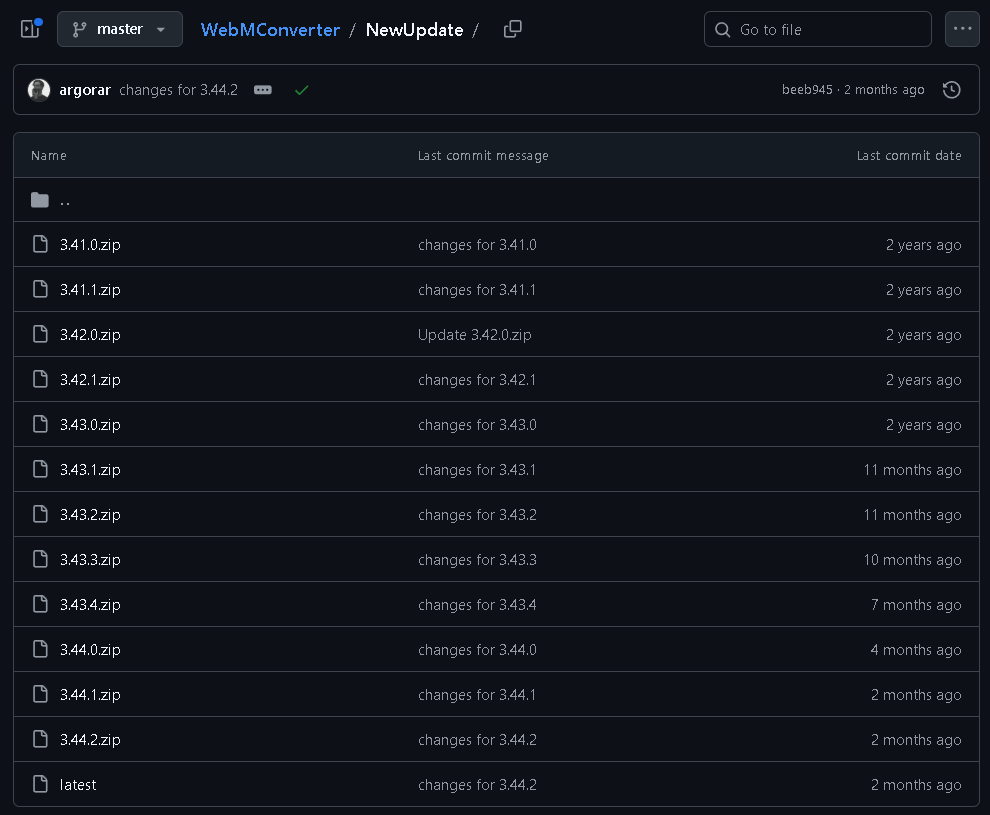Viewport: 990px width, 815px height.
Task: Click file icon for 3.42.0.zip
Action: [40, 334]
